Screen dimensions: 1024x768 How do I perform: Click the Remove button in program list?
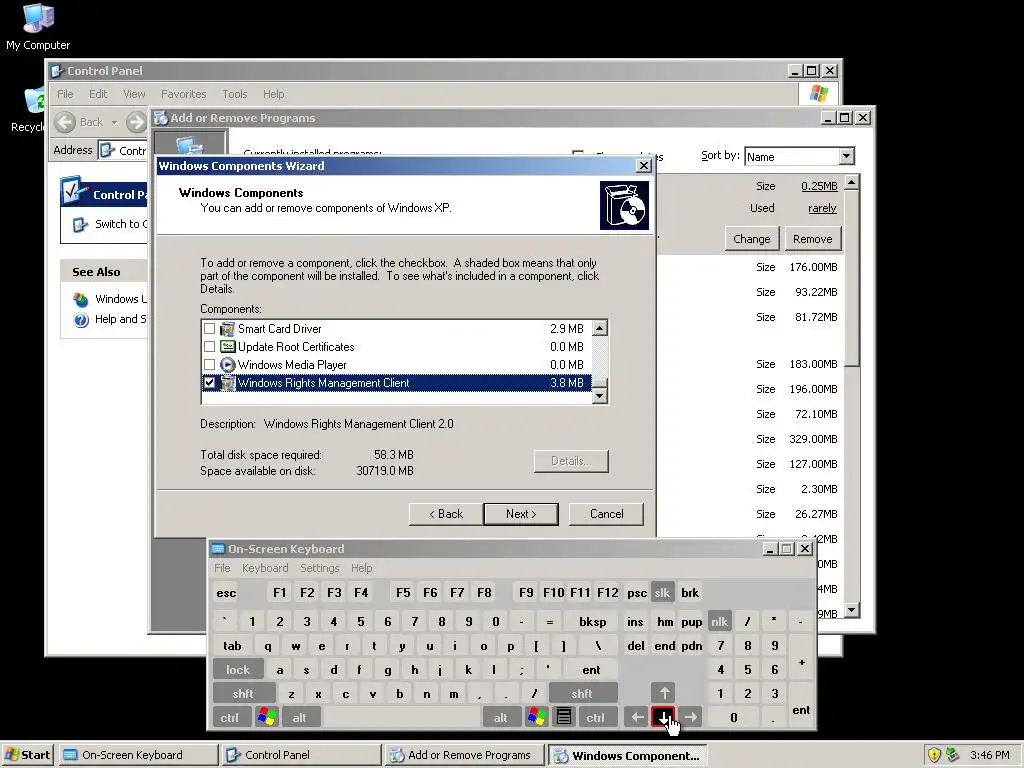point(812,239)
